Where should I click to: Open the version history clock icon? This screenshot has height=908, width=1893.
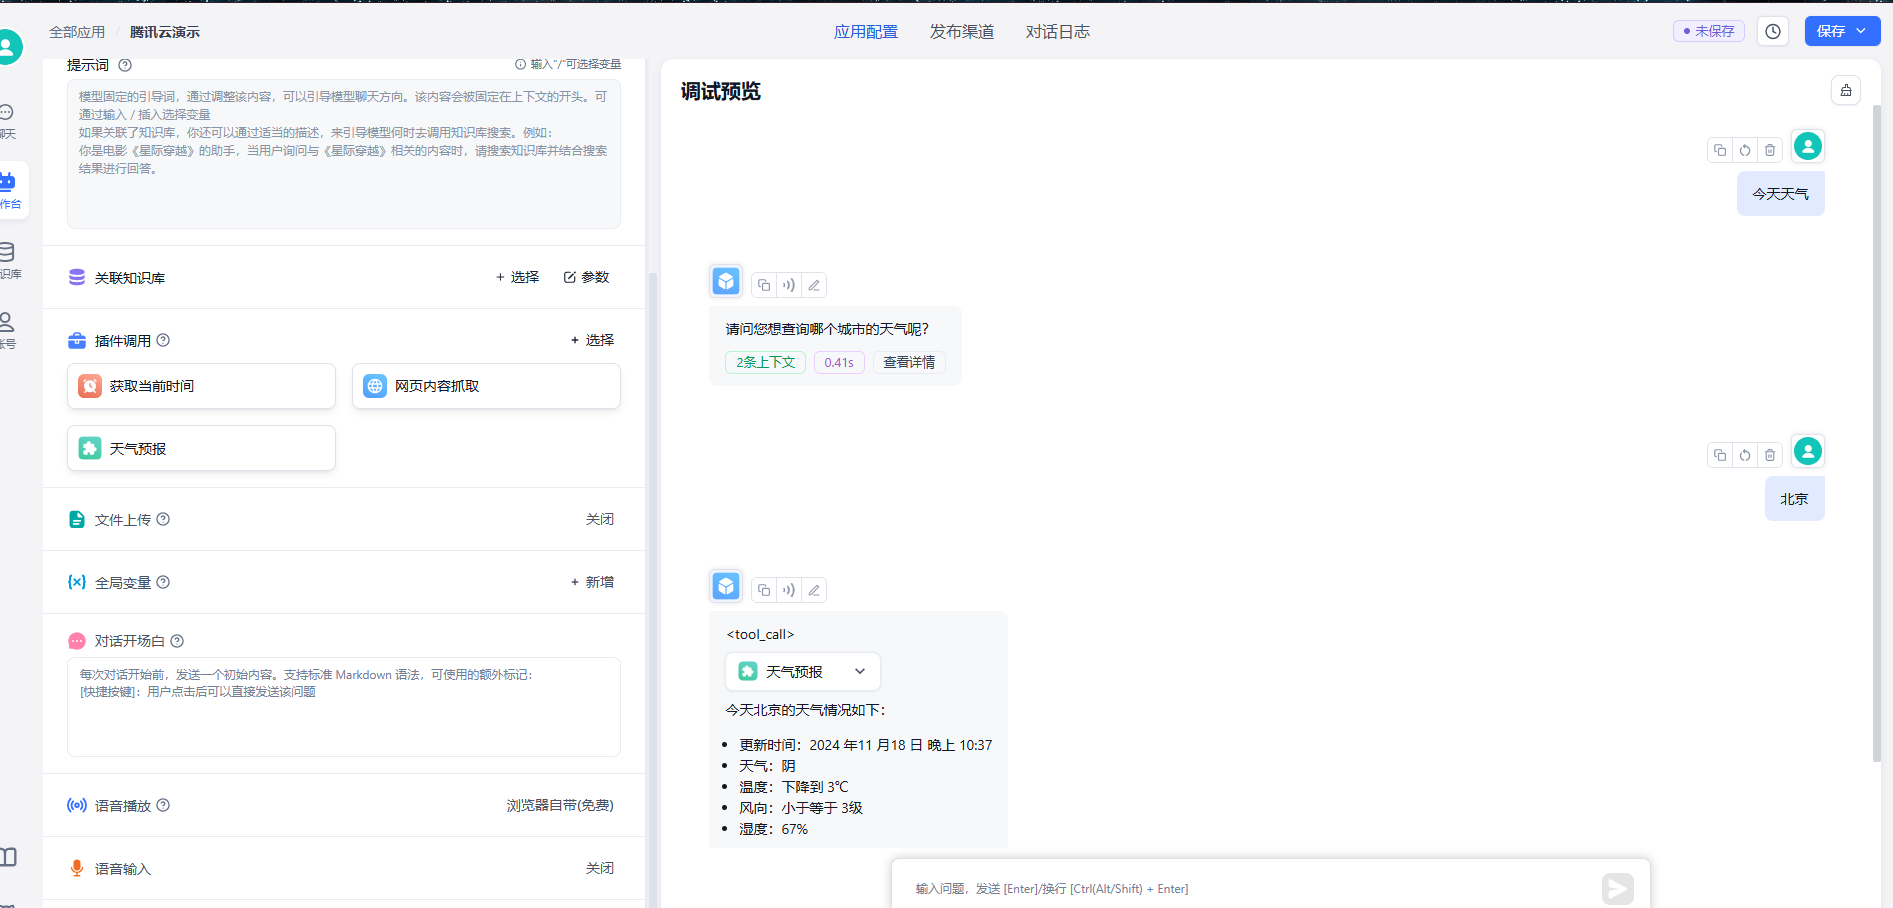point(1773,31)
